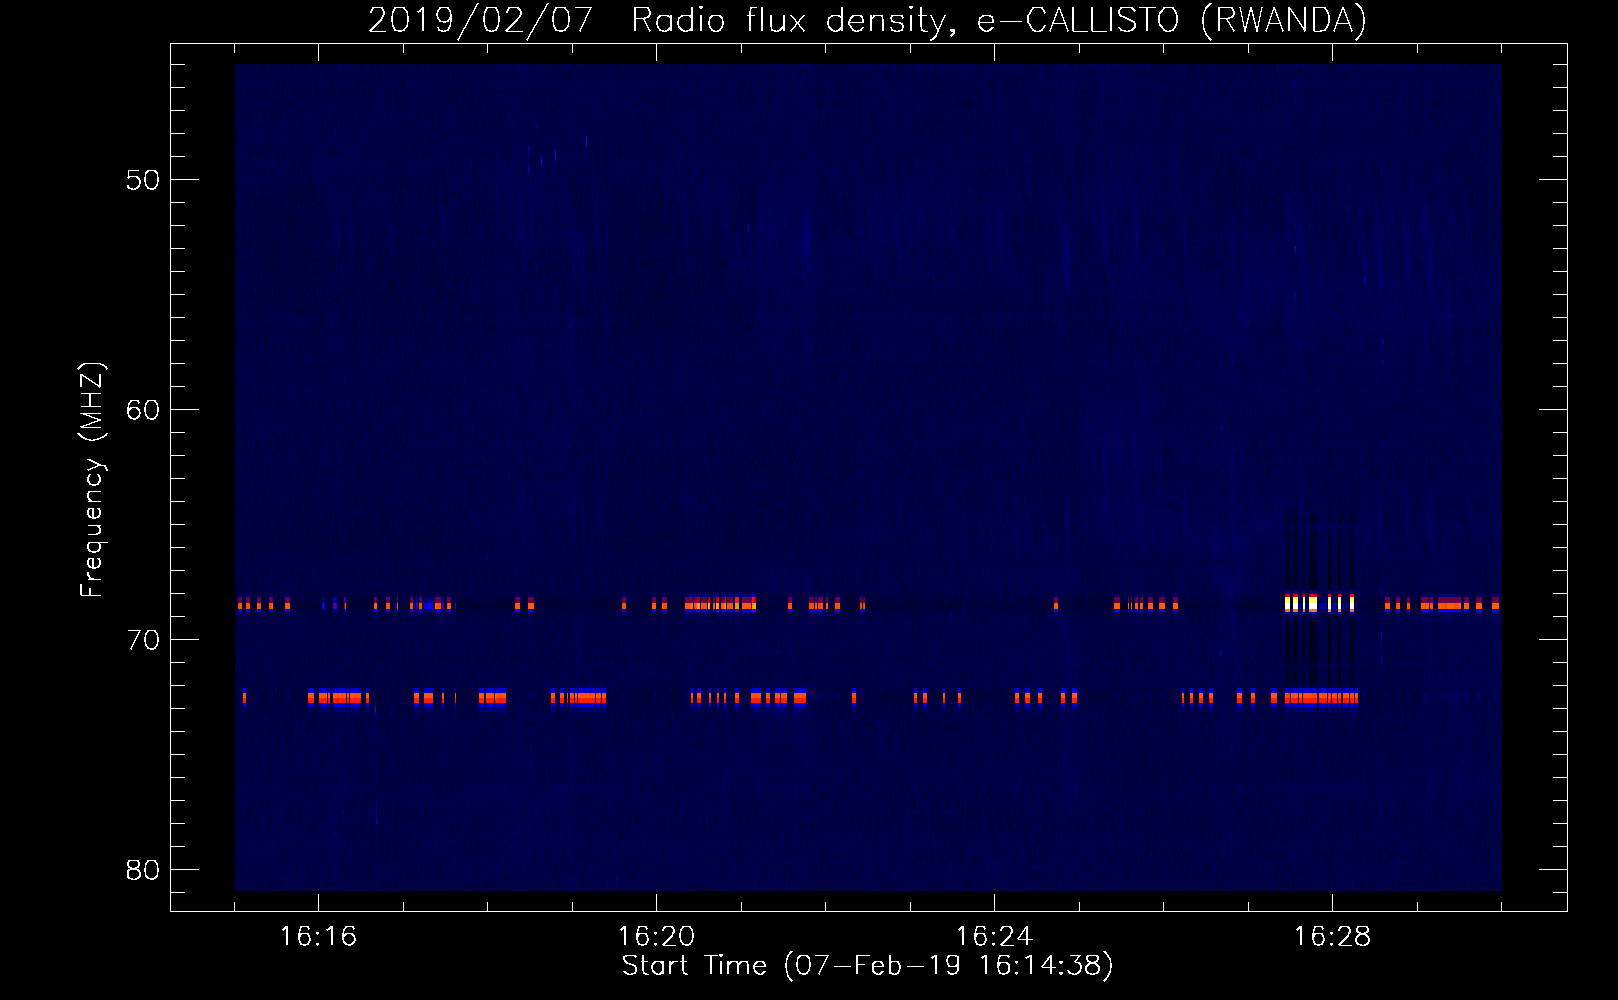Click the bright white burst near 16:28
The height and width of the screenshot is (1000, 1618).
[x=1319, y=603]
